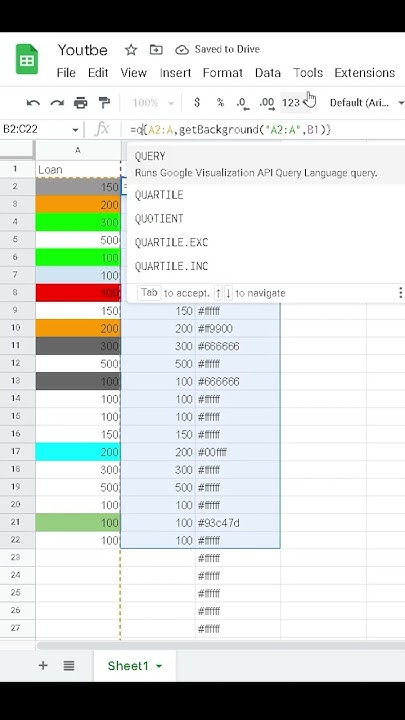Check the Saved to Drive cloud status icon
The height and width of the screenshot is (720, 405).
[x=182, y=50]
